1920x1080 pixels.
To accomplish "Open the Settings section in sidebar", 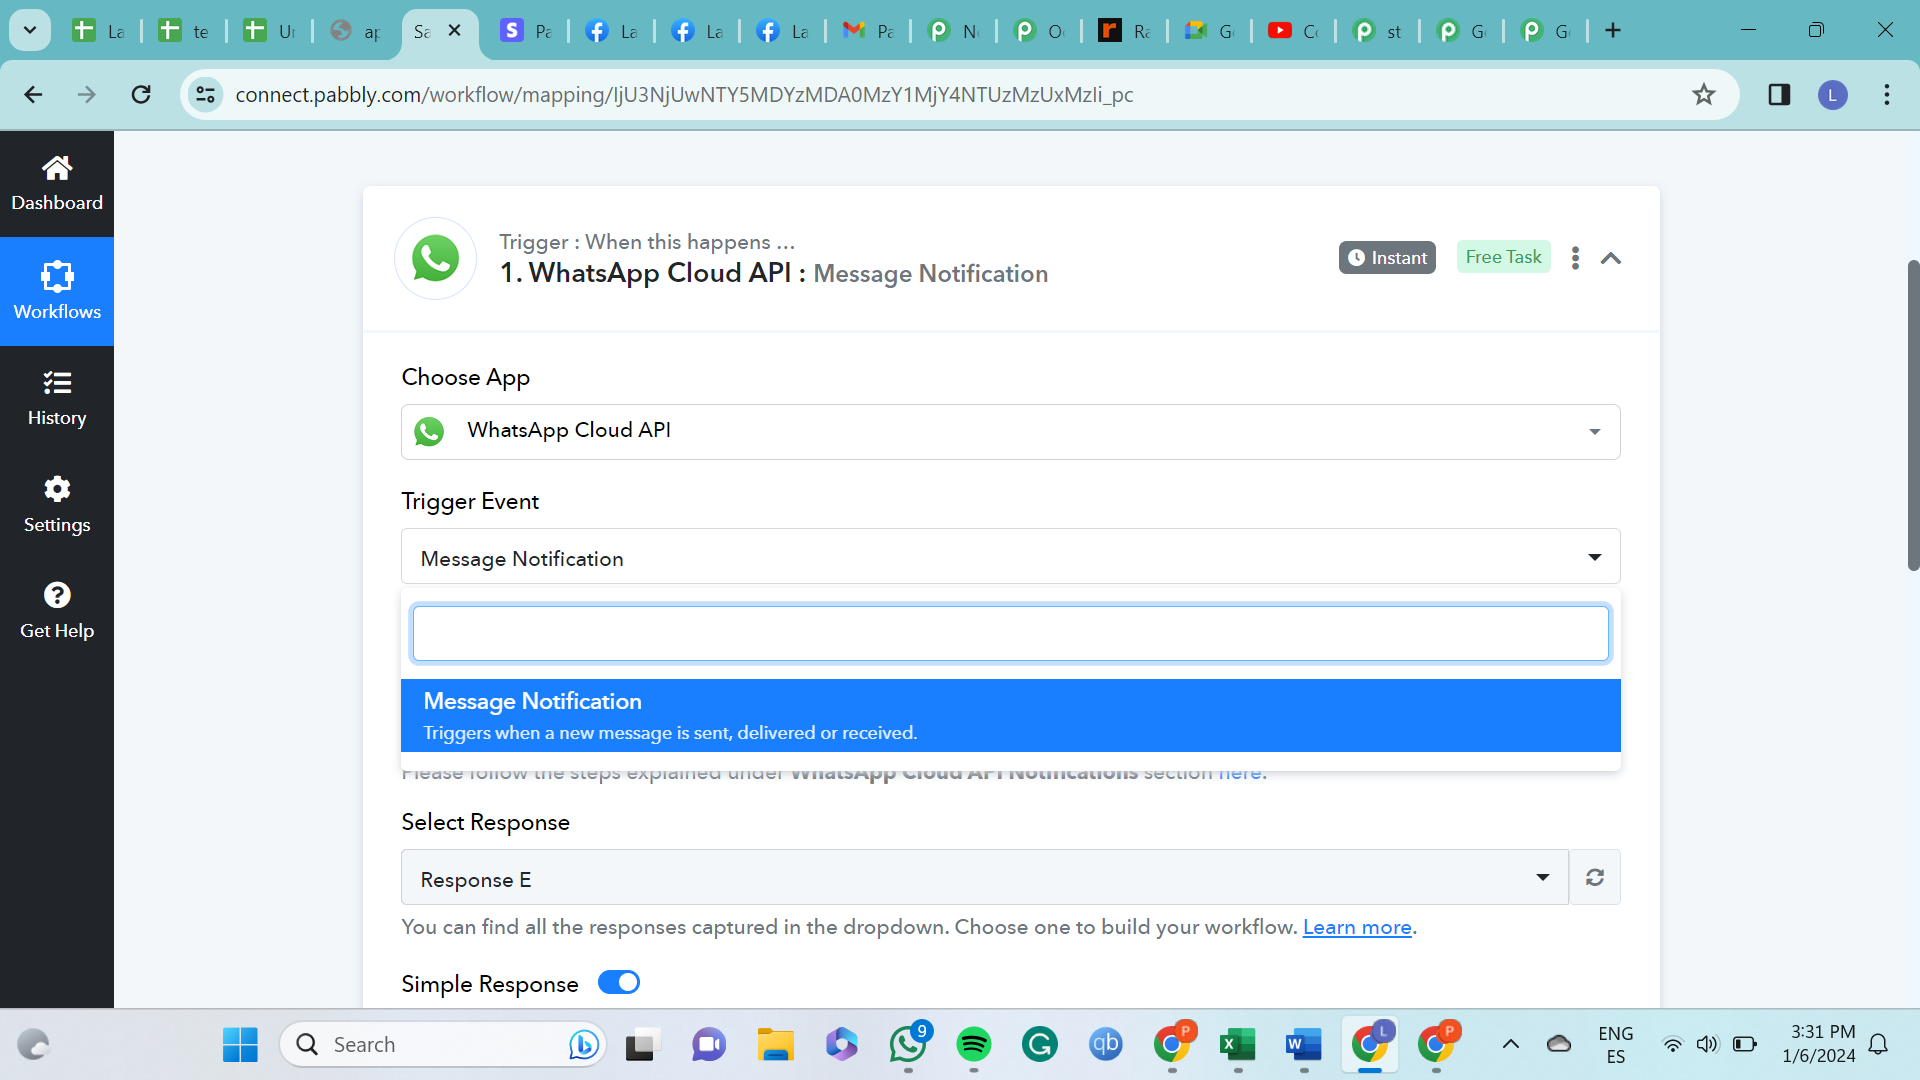I will 57,505.
